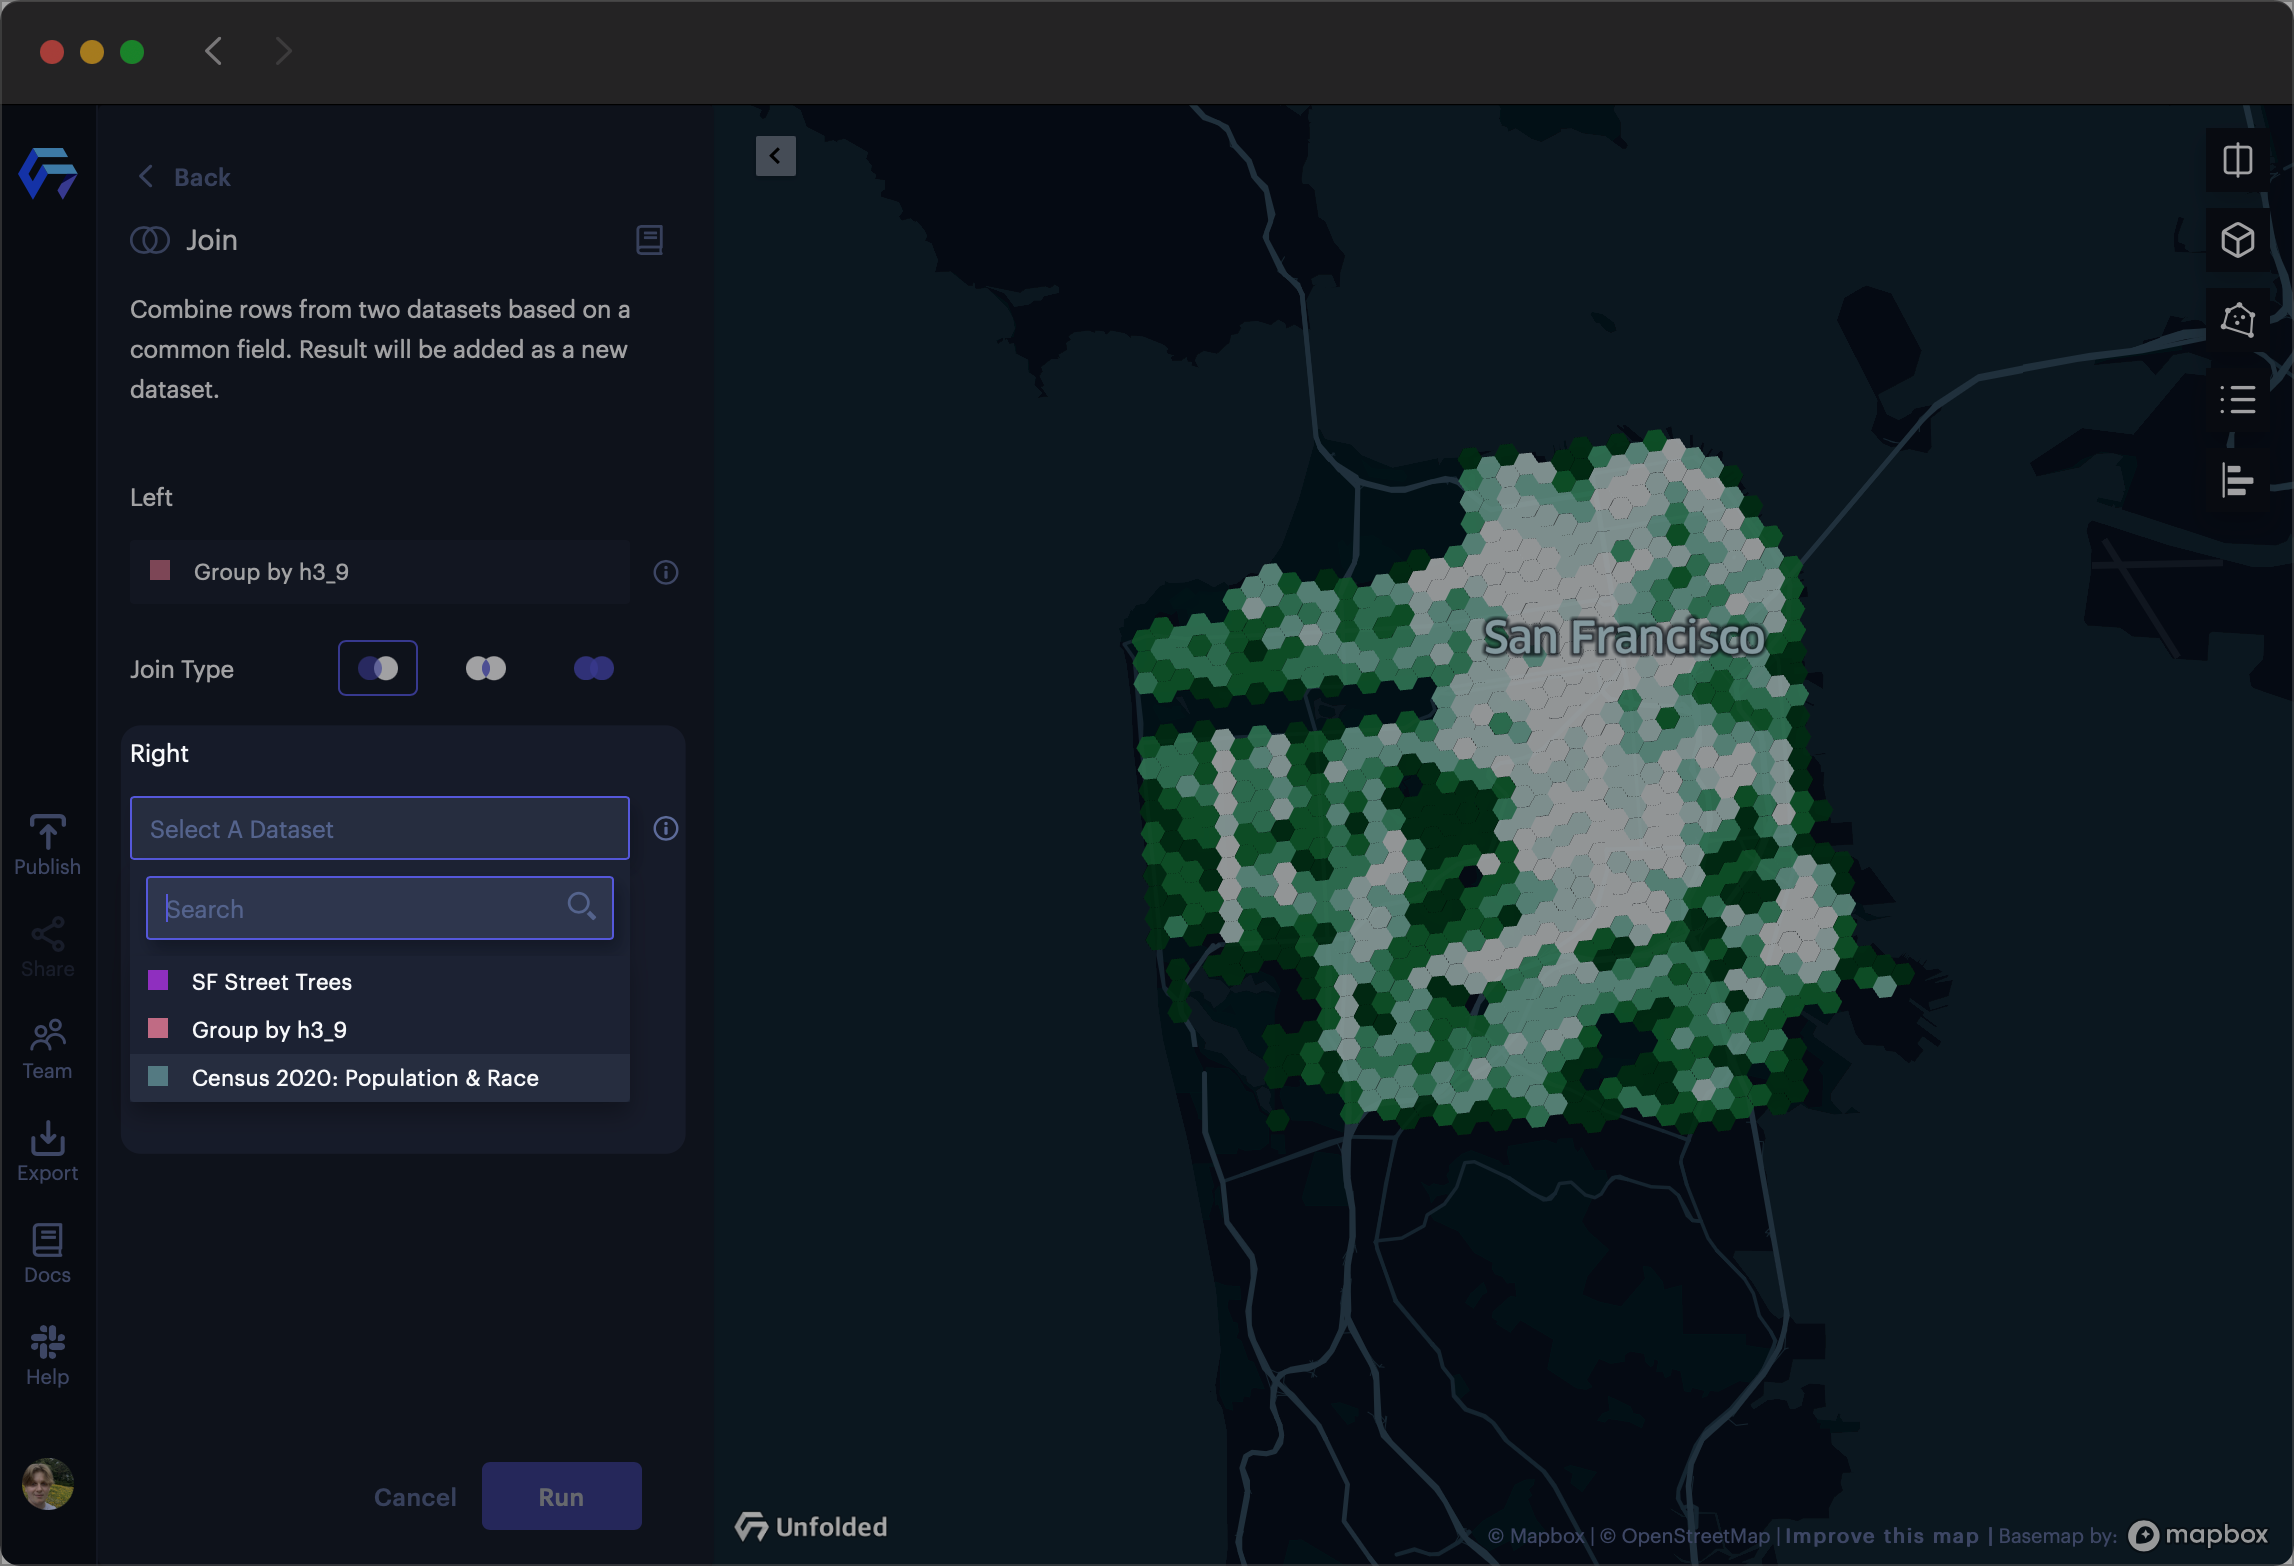Collapse the side panel arrow

tap(775, 156)
